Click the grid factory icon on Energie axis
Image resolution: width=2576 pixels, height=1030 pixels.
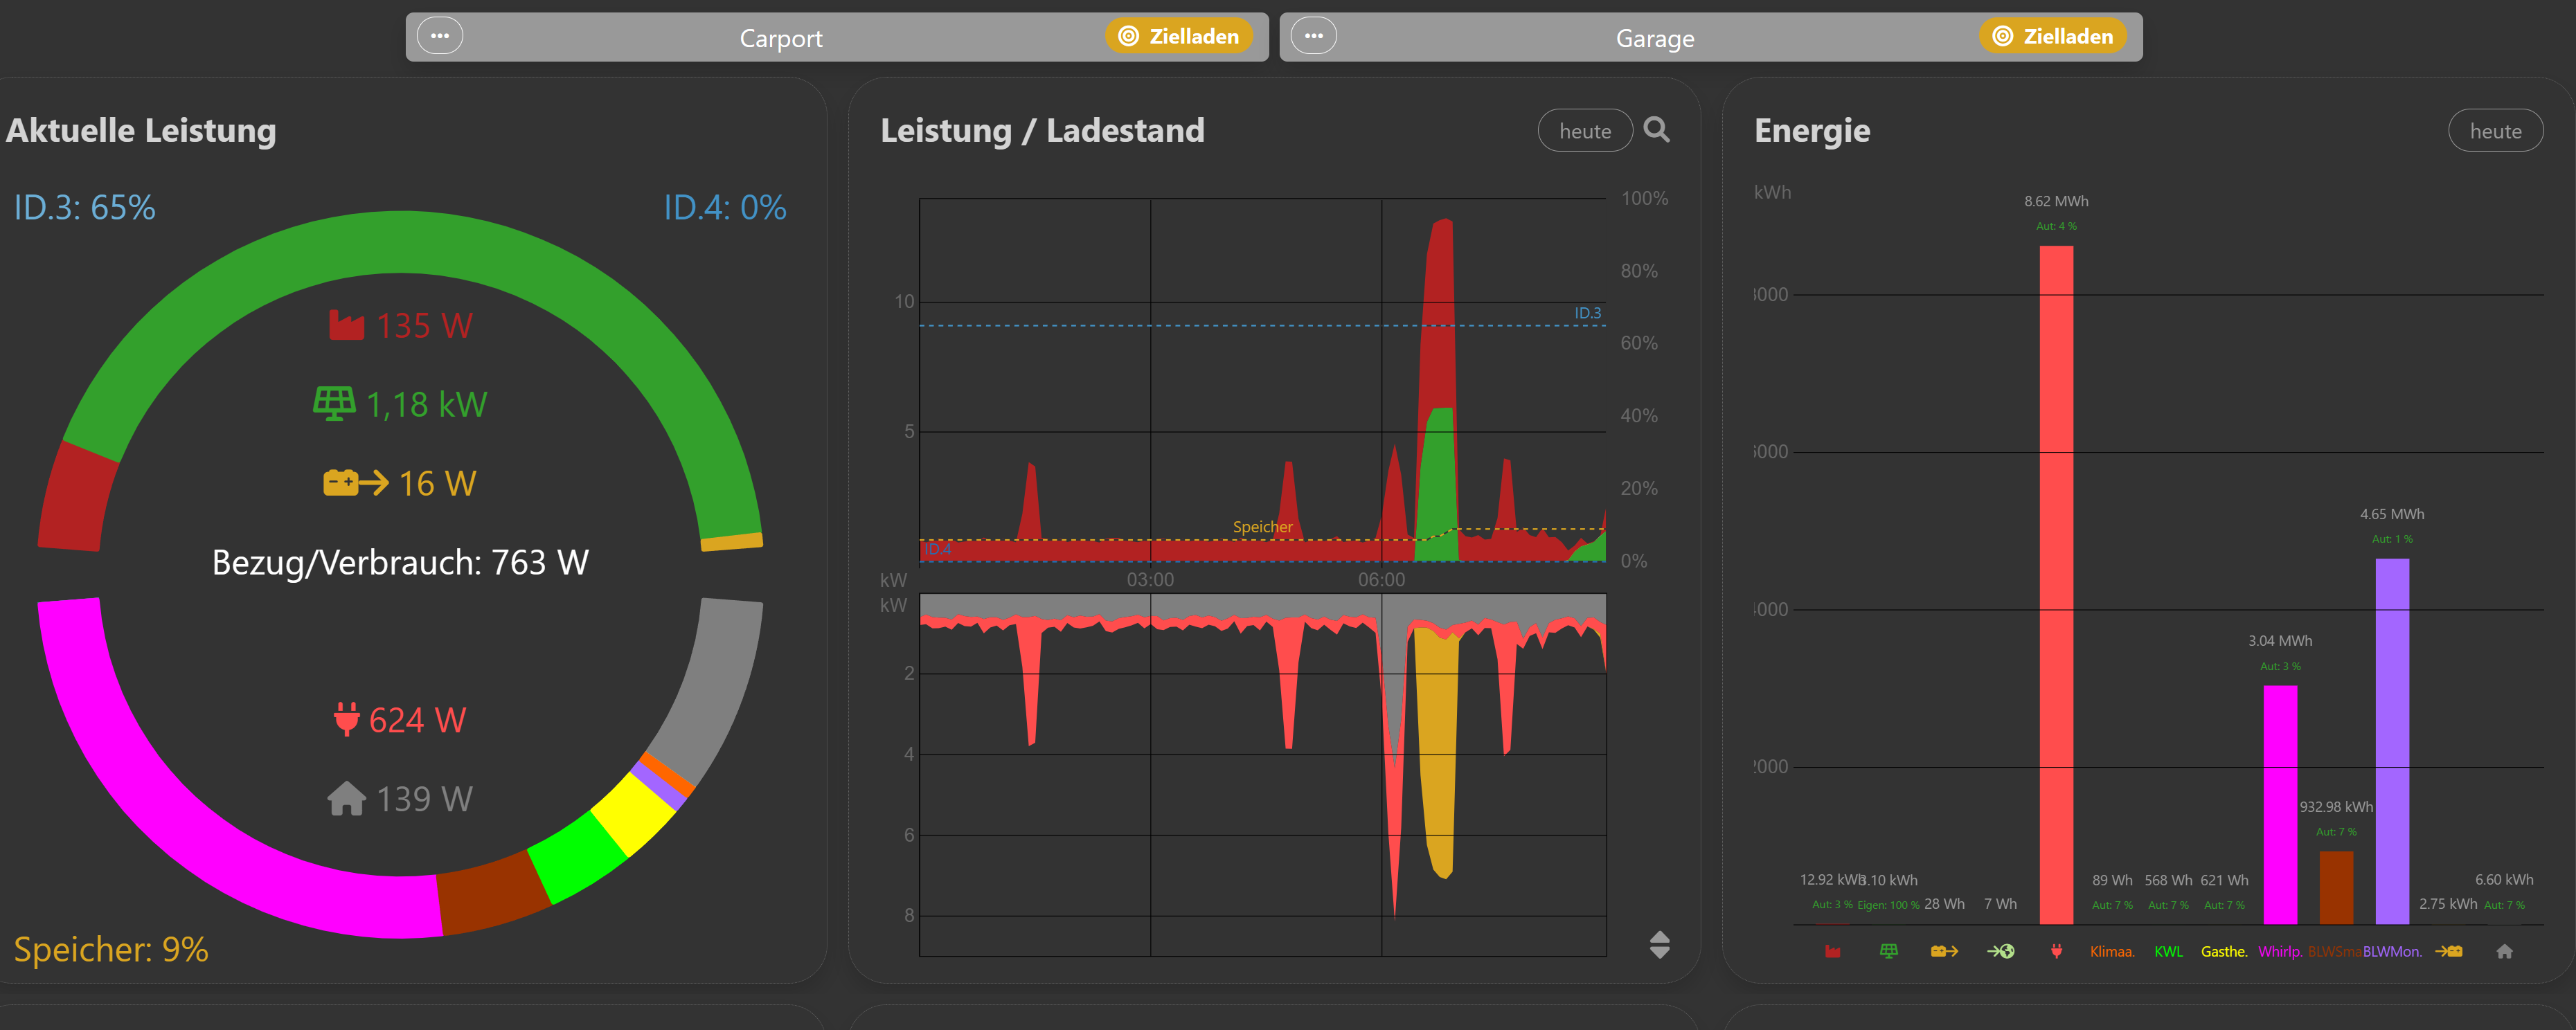[1832, 951]
